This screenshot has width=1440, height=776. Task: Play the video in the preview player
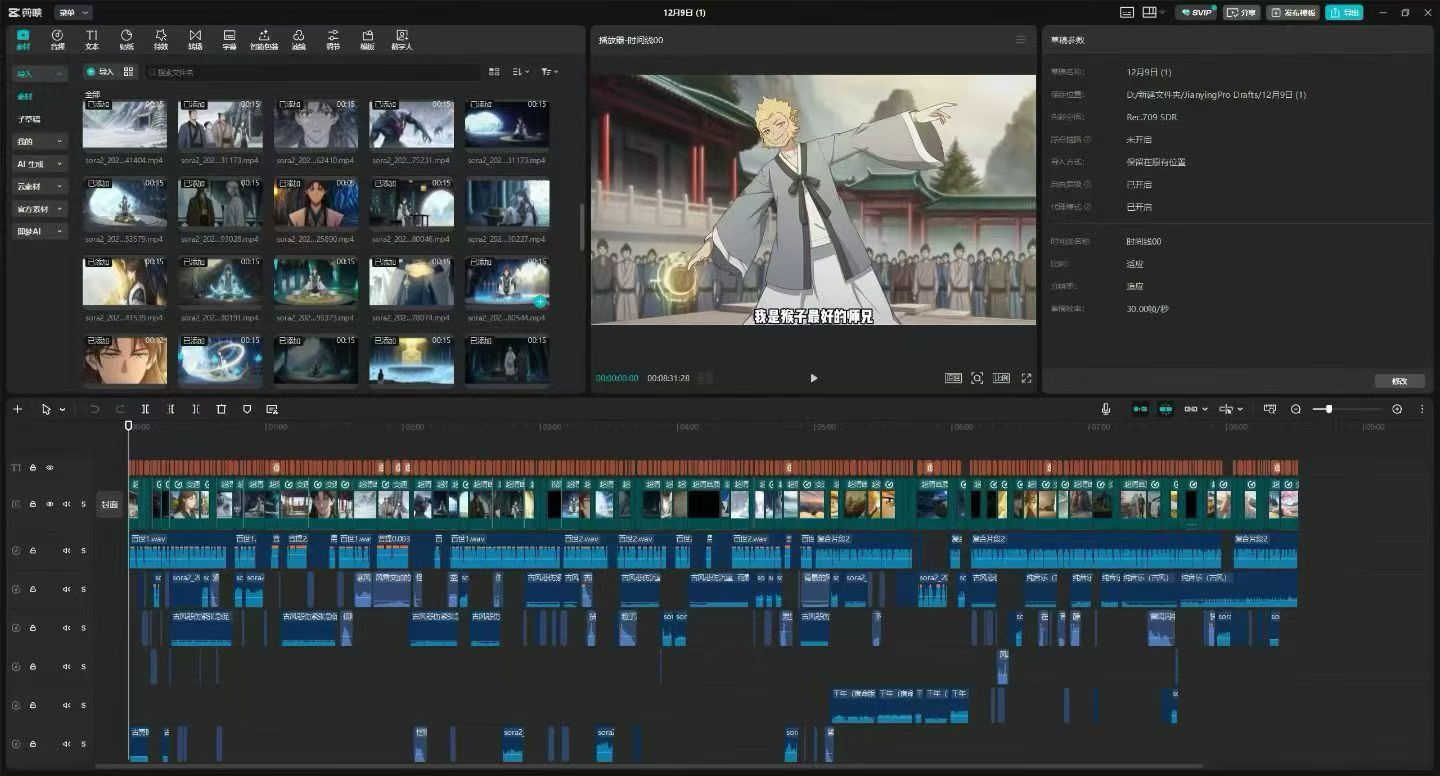(813, 378)
